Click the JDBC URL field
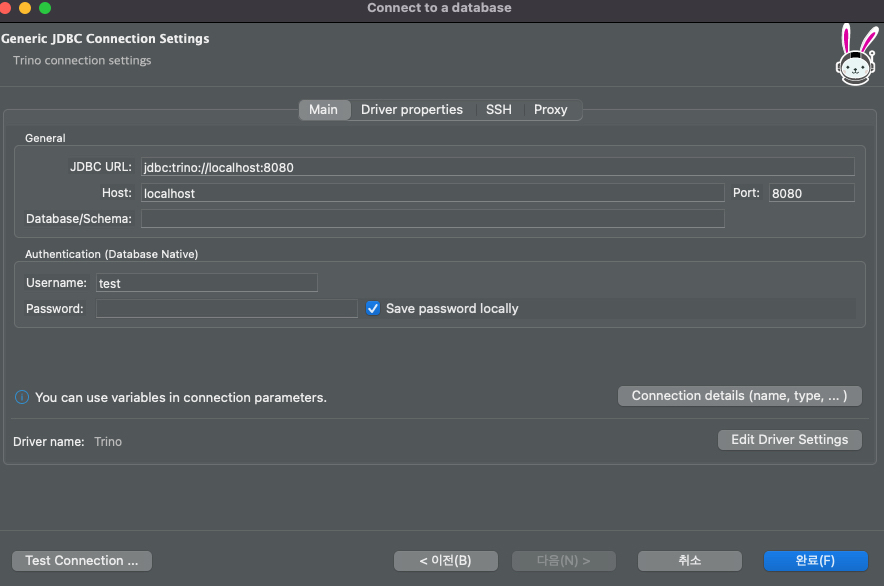Viewport: 884px width, 586px height. pos(497,167)
